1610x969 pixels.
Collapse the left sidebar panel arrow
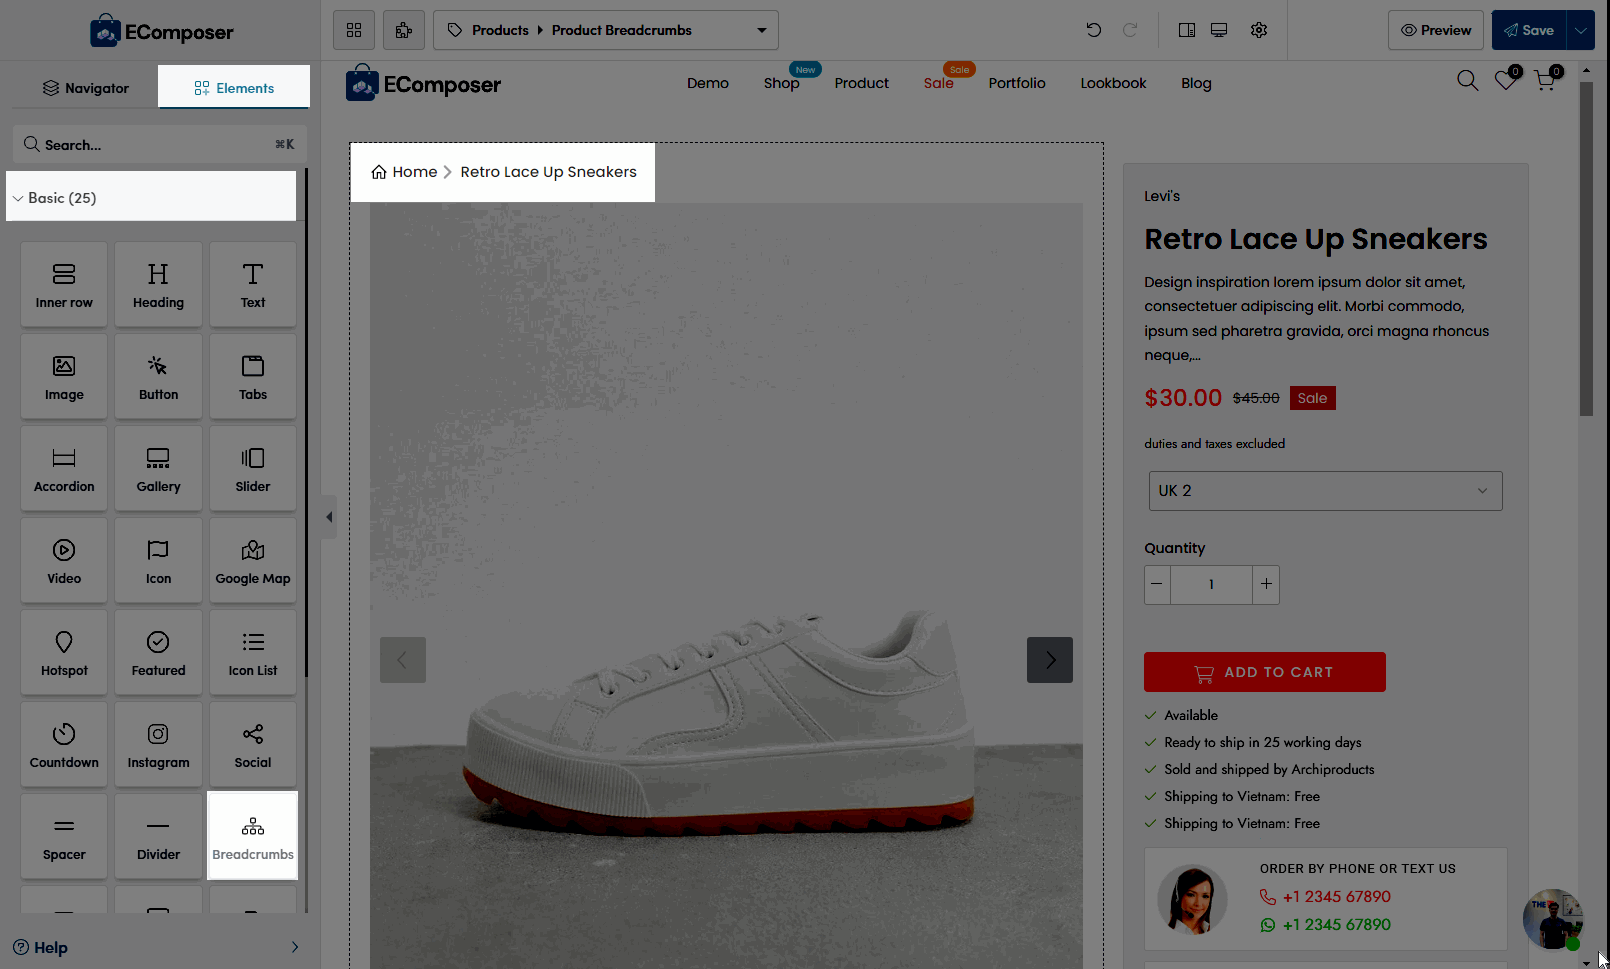pos(329,517)
